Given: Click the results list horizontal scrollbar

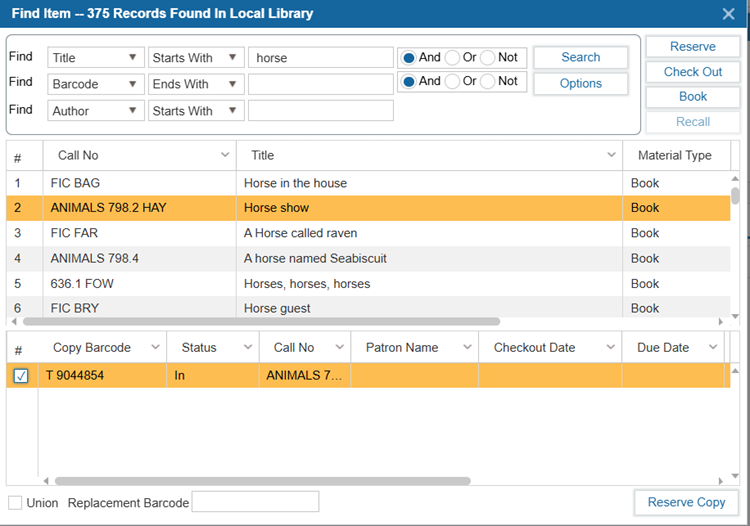Looking at the screenshot, I should tap(260, 322).
